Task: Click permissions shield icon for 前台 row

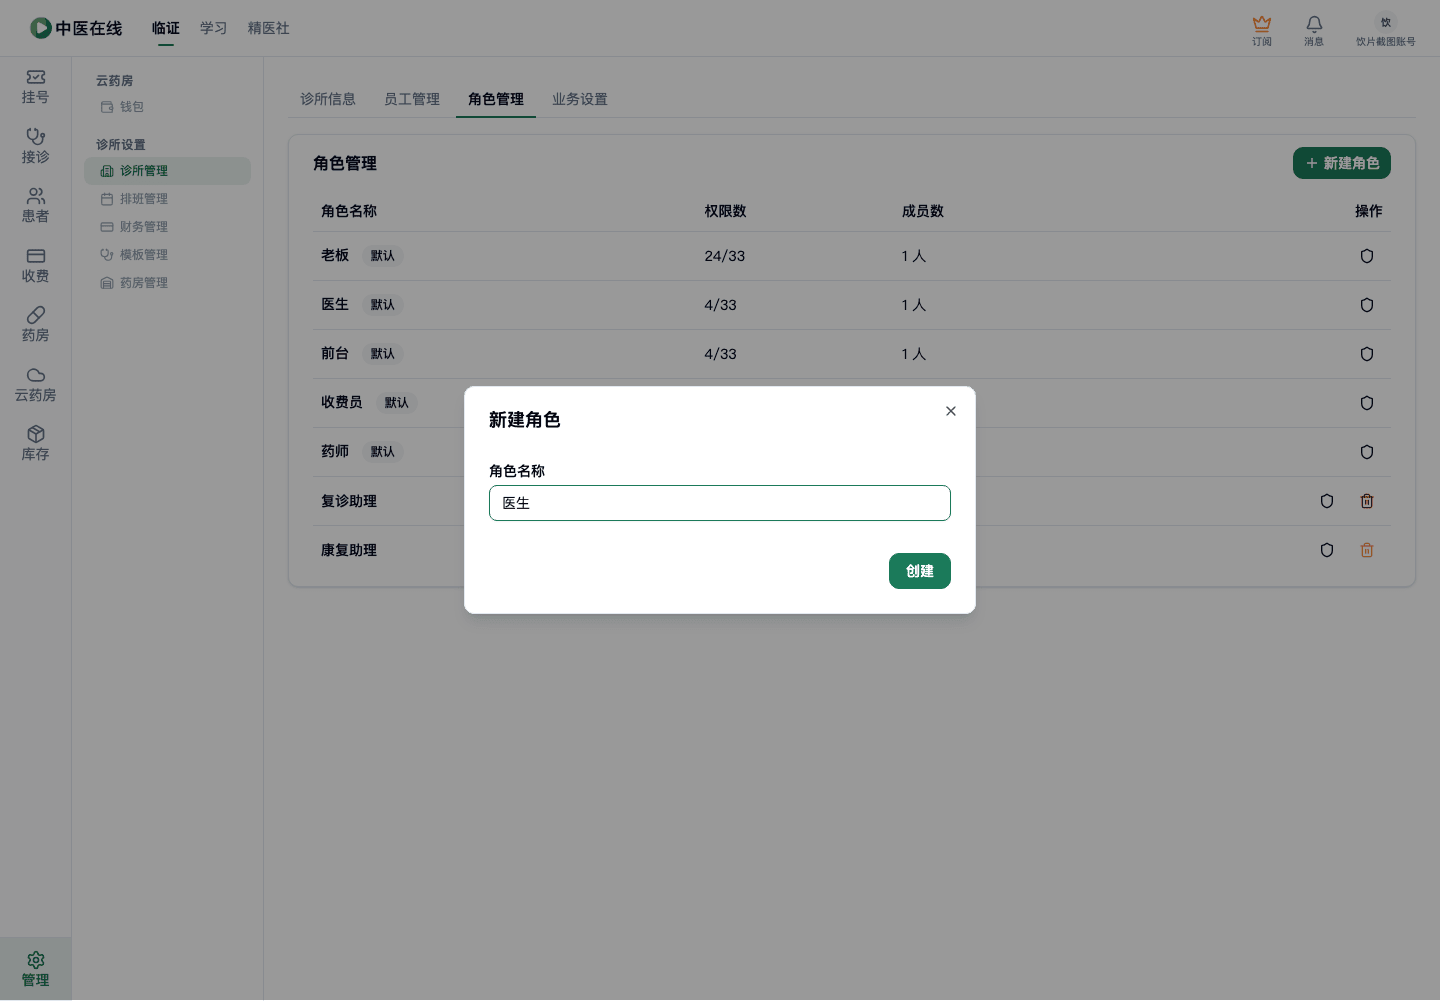Action: pyautogui.click(x=1367, y=354)
